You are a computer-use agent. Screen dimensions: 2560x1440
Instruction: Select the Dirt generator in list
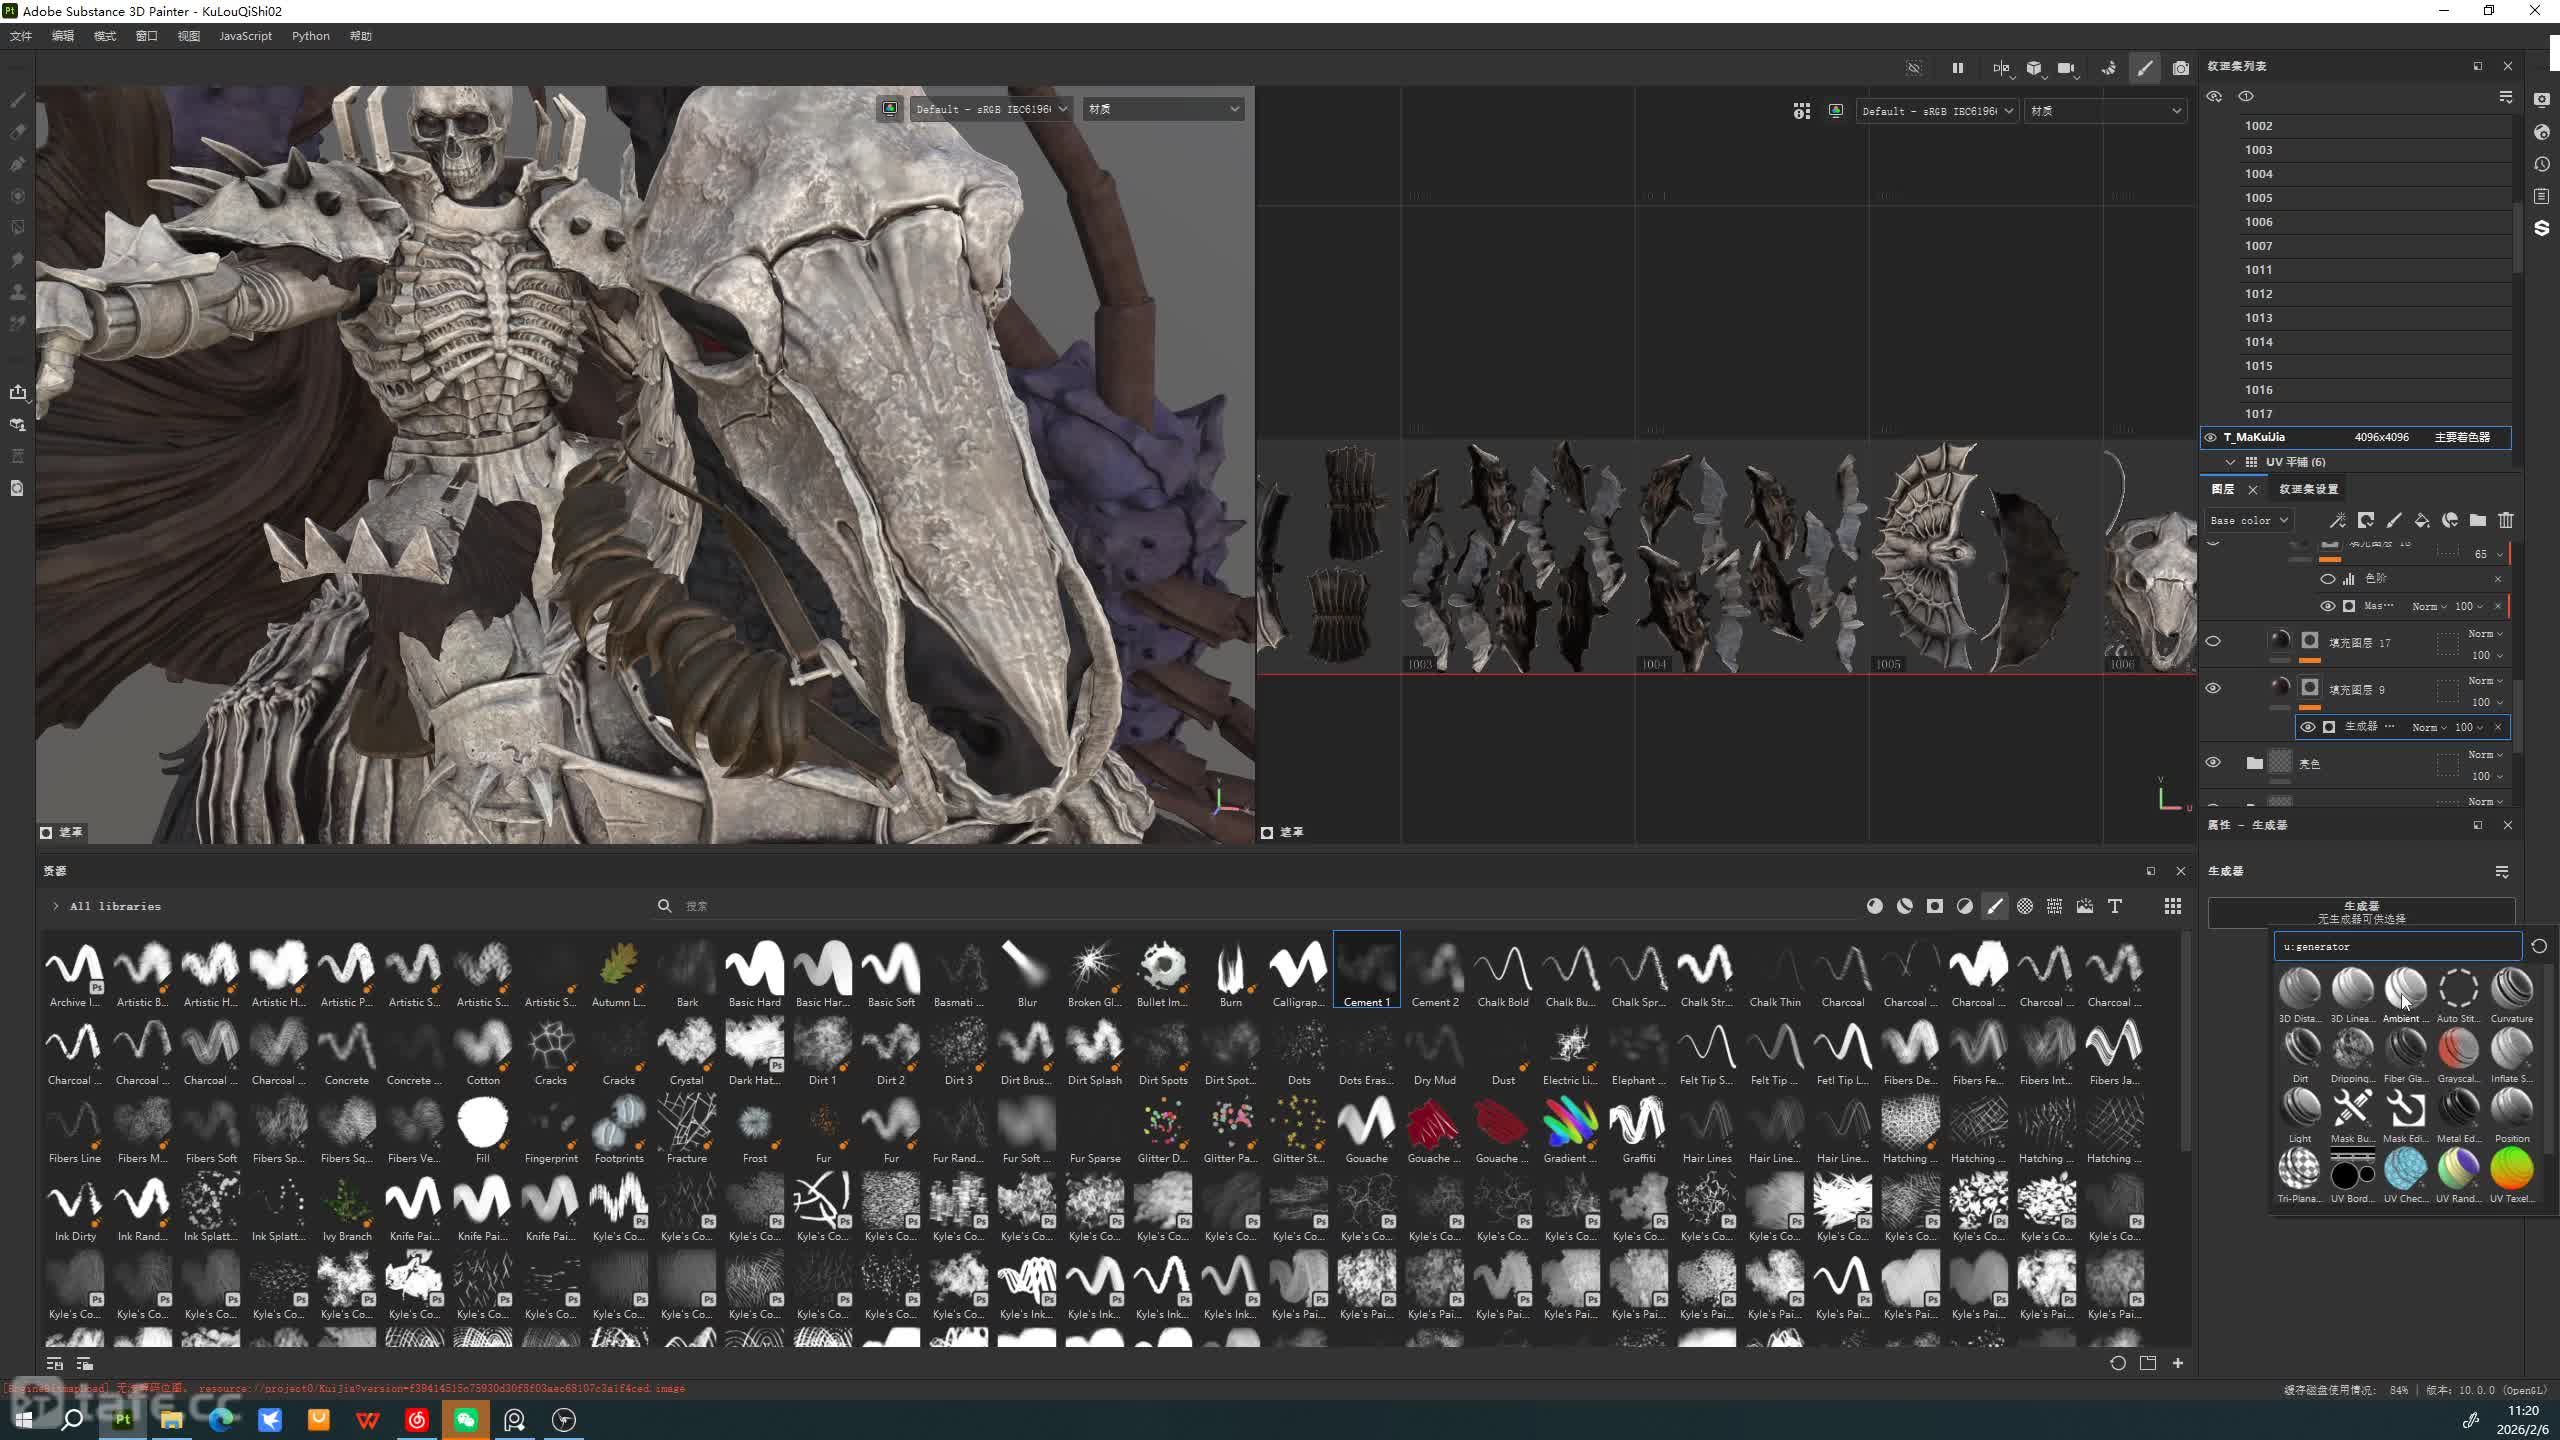tap(2300, 1049)
